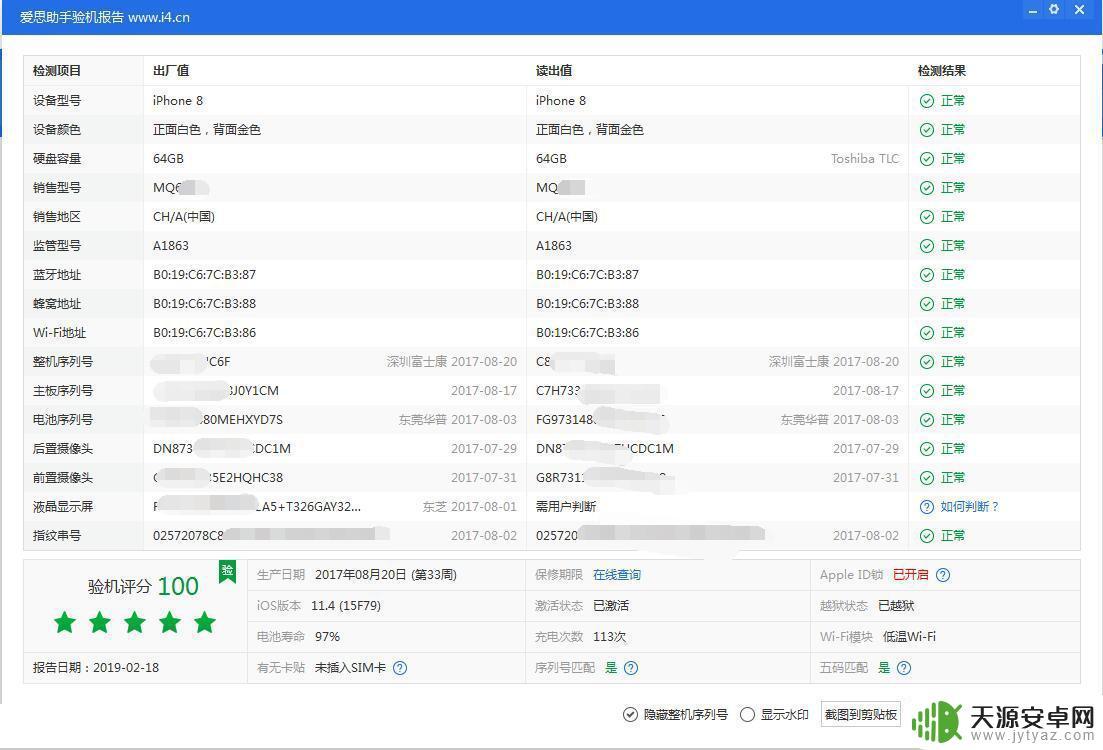Click the window title 爱思助手验机报告 www.i4.cn
1103x750 pixels.
(x=105, y=18)
